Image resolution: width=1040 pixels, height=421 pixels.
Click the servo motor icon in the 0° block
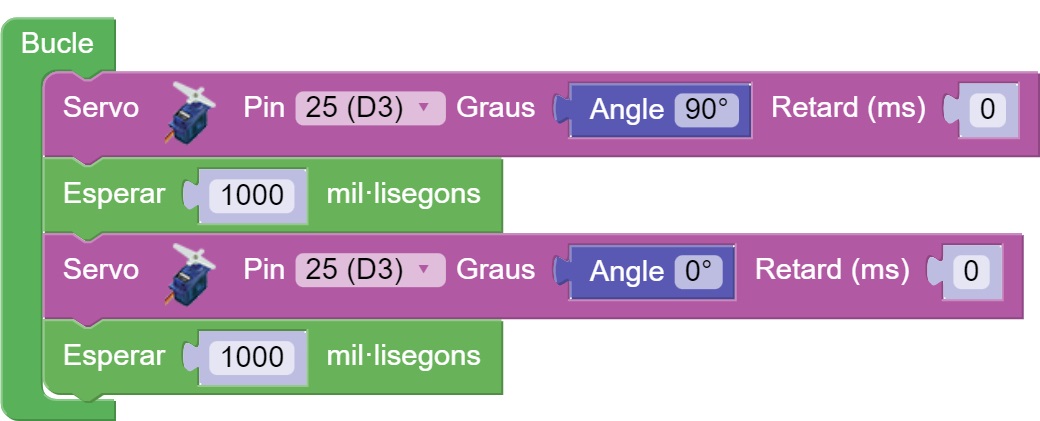(x=190, y=270)
